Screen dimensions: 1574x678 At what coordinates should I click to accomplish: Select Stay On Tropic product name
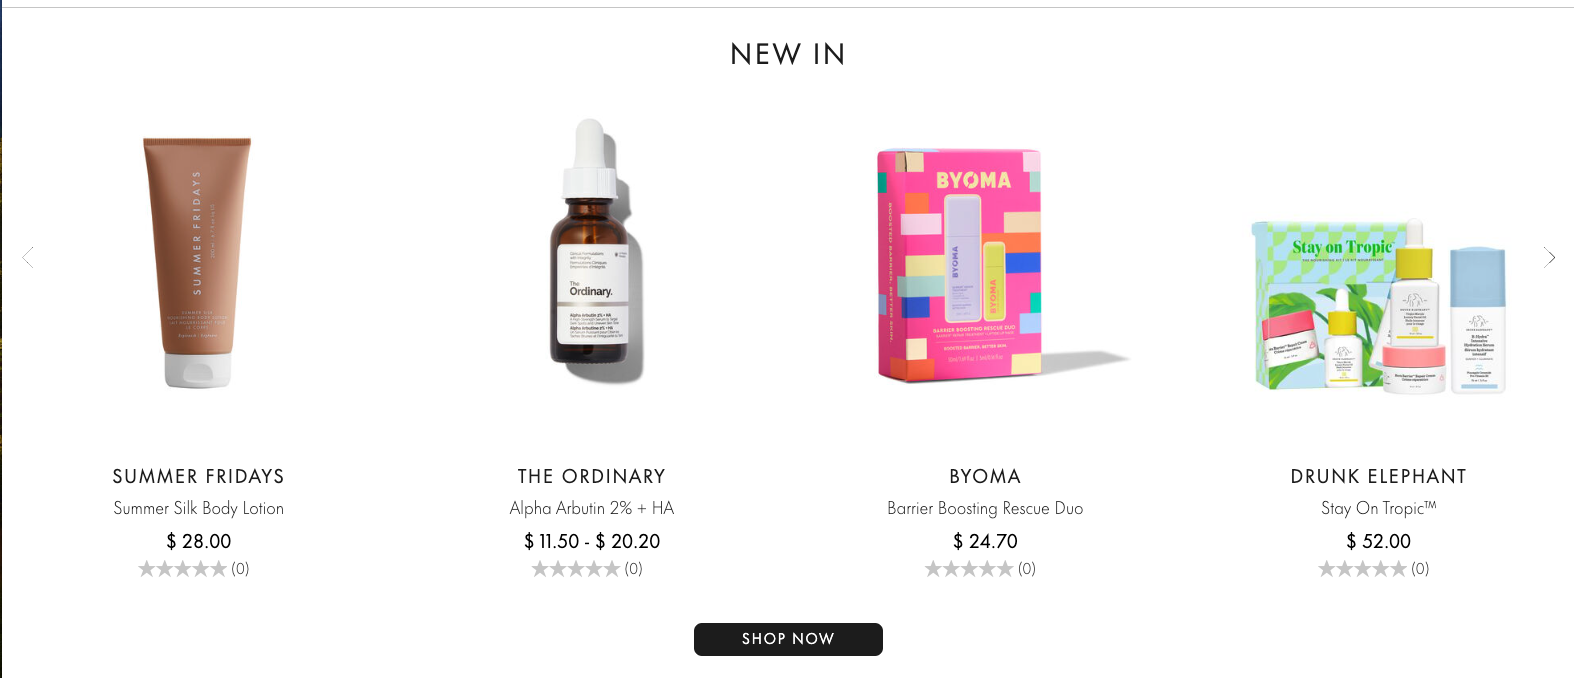[1378, 508]
